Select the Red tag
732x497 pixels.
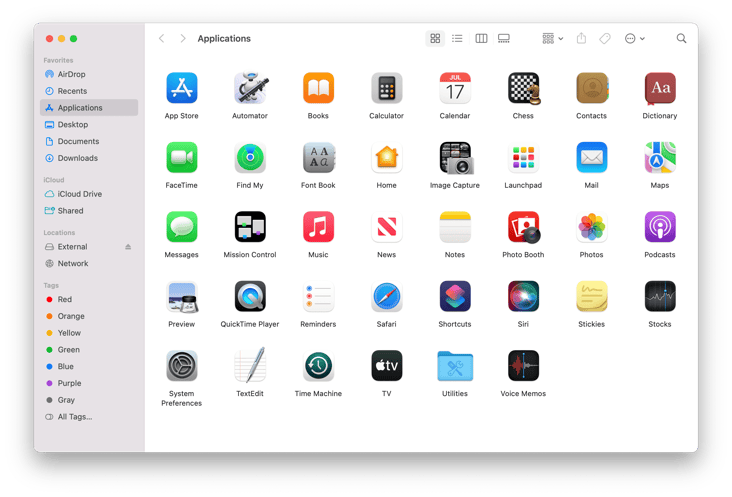tap(89, 300)
